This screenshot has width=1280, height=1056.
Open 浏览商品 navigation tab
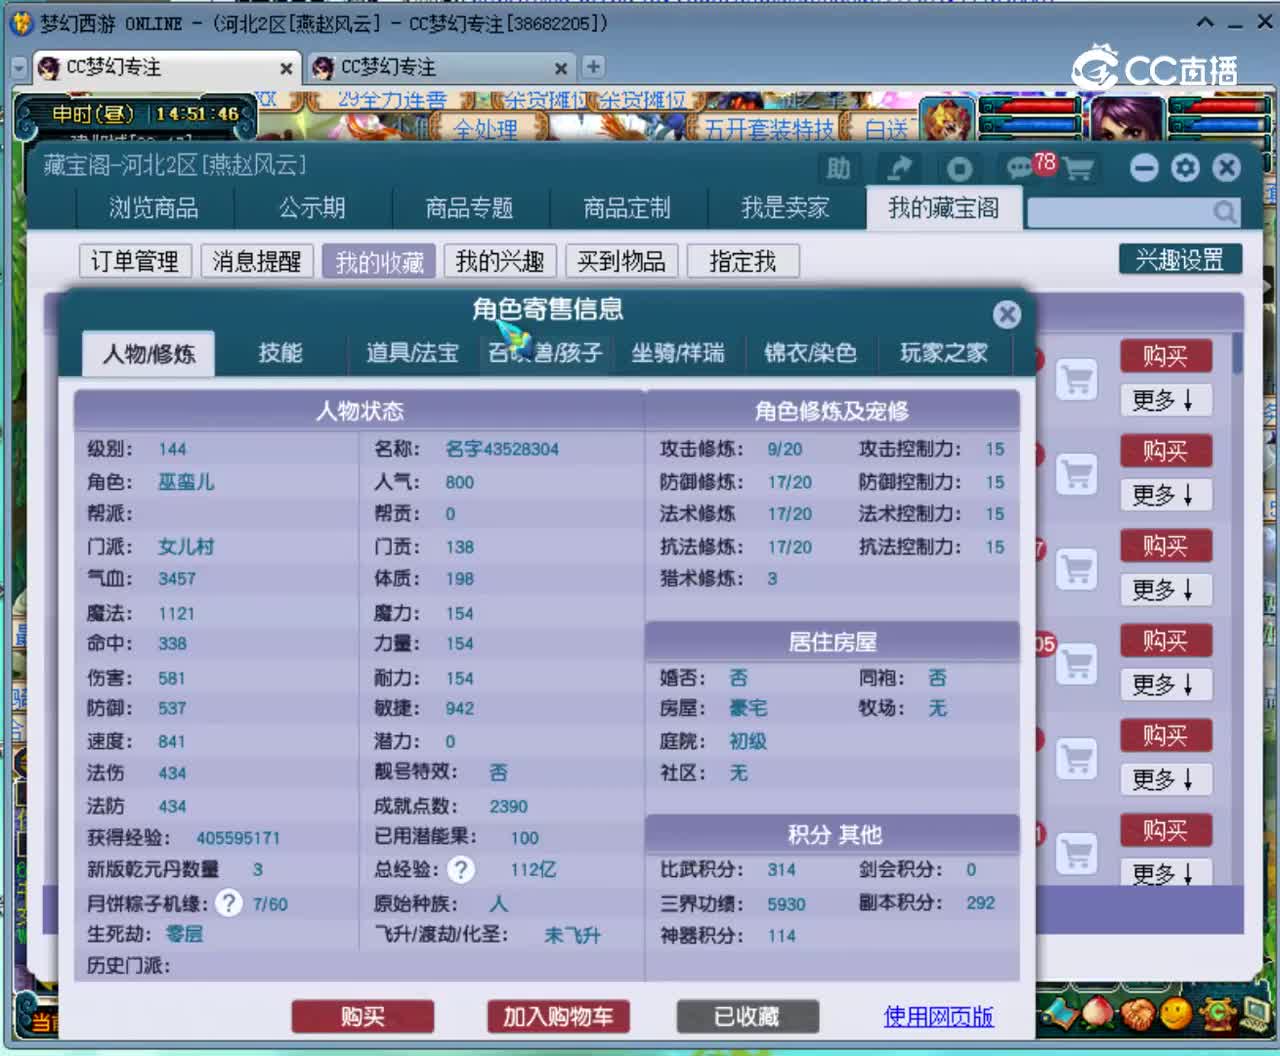pyautogui.click(x=154, y=208)
